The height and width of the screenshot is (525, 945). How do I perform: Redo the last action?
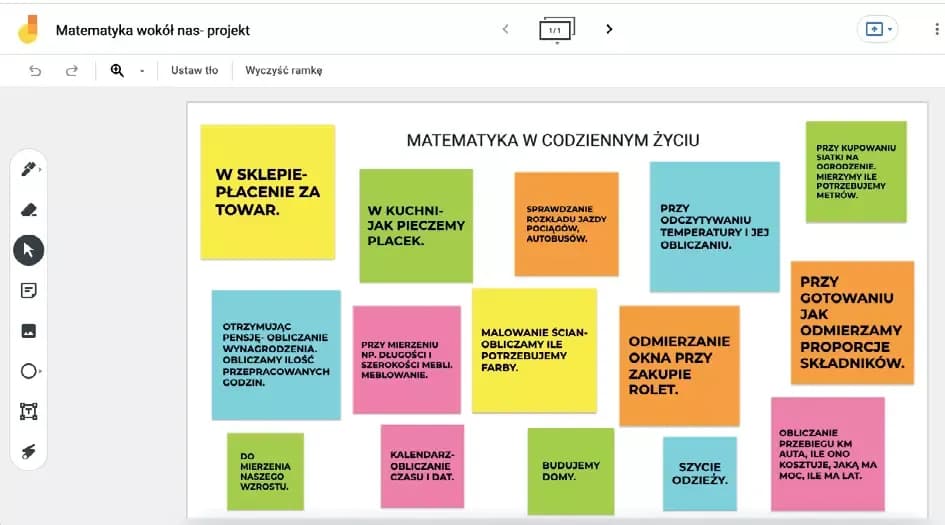click(72, 70)
